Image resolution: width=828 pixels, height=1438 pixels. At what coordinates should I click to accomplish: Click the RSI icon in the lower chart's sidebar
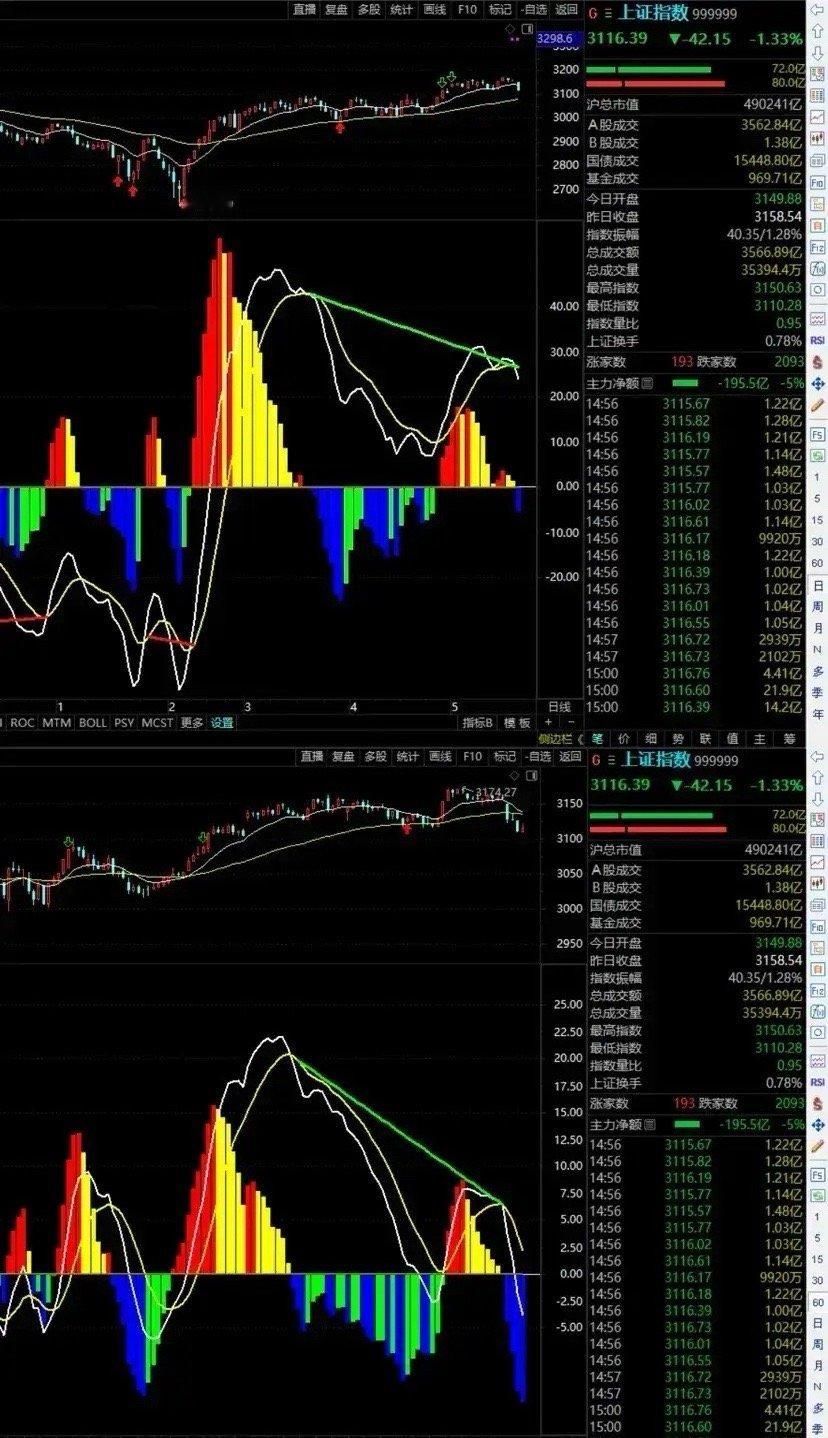click(817, 1084)
